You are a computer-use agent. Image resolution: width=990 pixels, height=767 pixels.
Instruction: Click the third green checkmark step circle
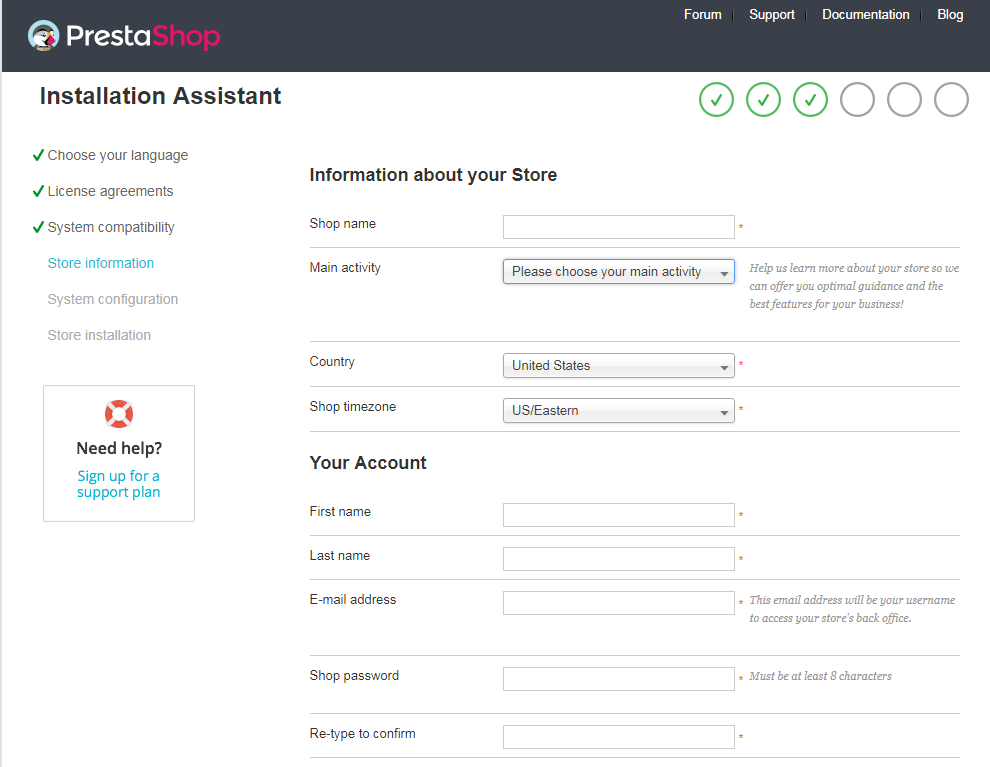810,100
